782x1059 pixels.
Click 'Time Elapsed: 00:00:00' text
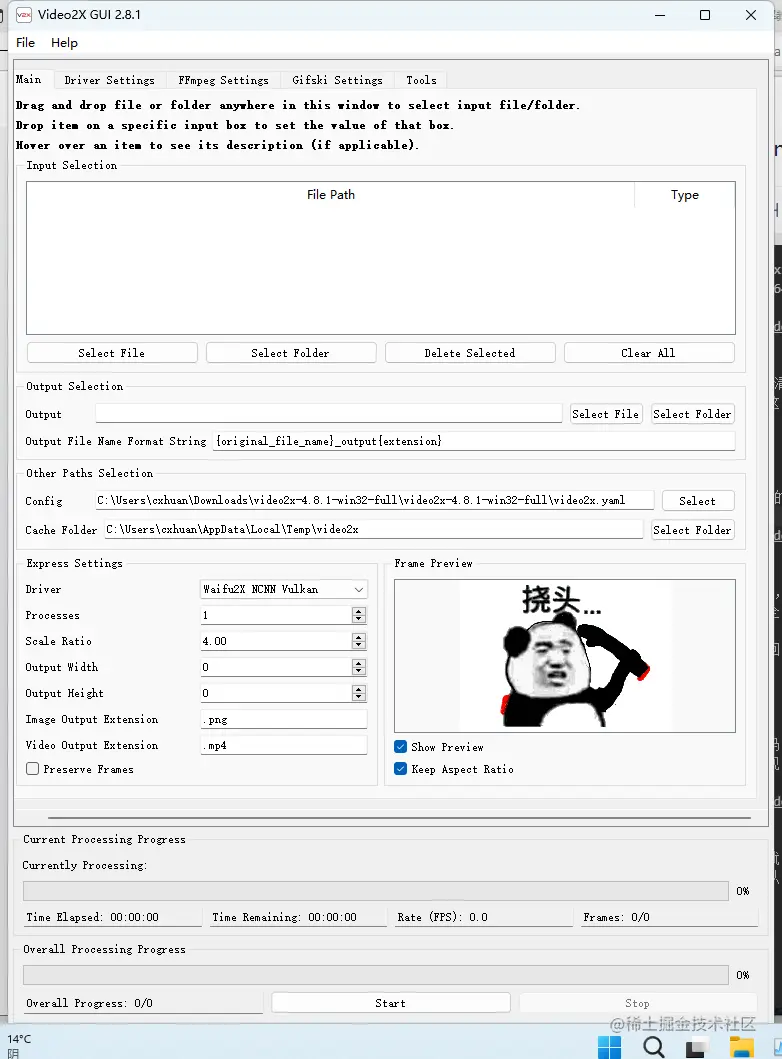click(x=93, y=917)
